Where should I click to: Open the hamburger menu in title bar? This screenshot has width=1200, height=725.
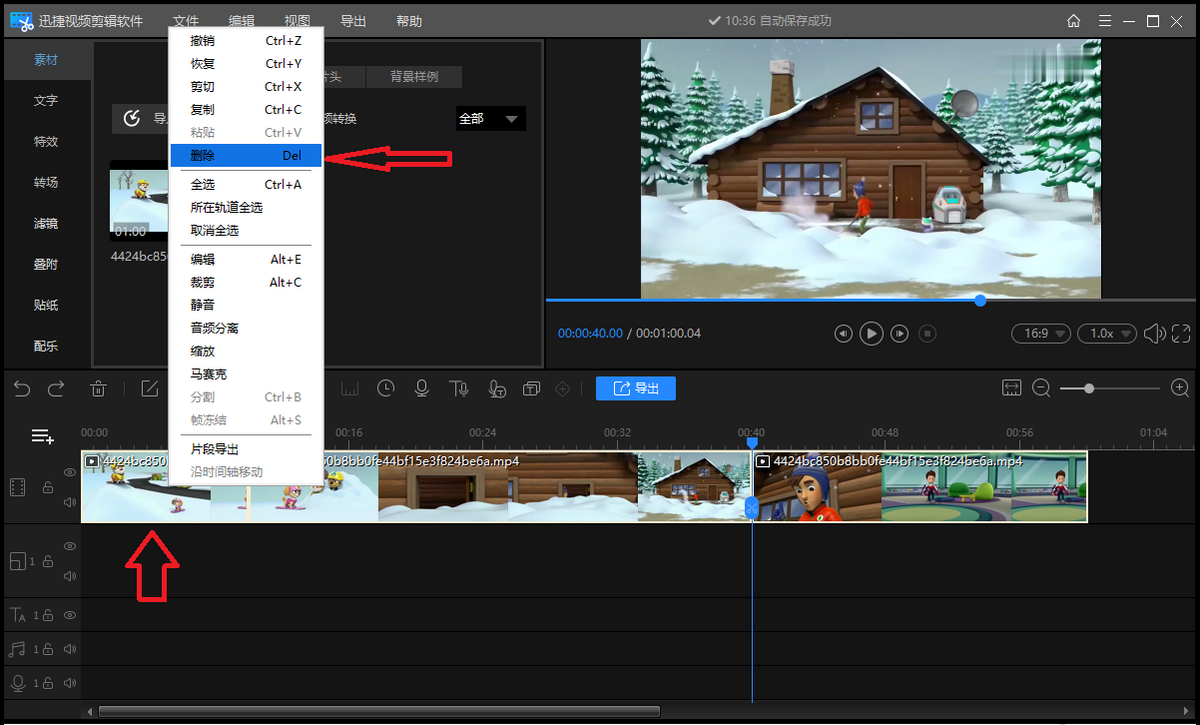(x=1104, y=21)
